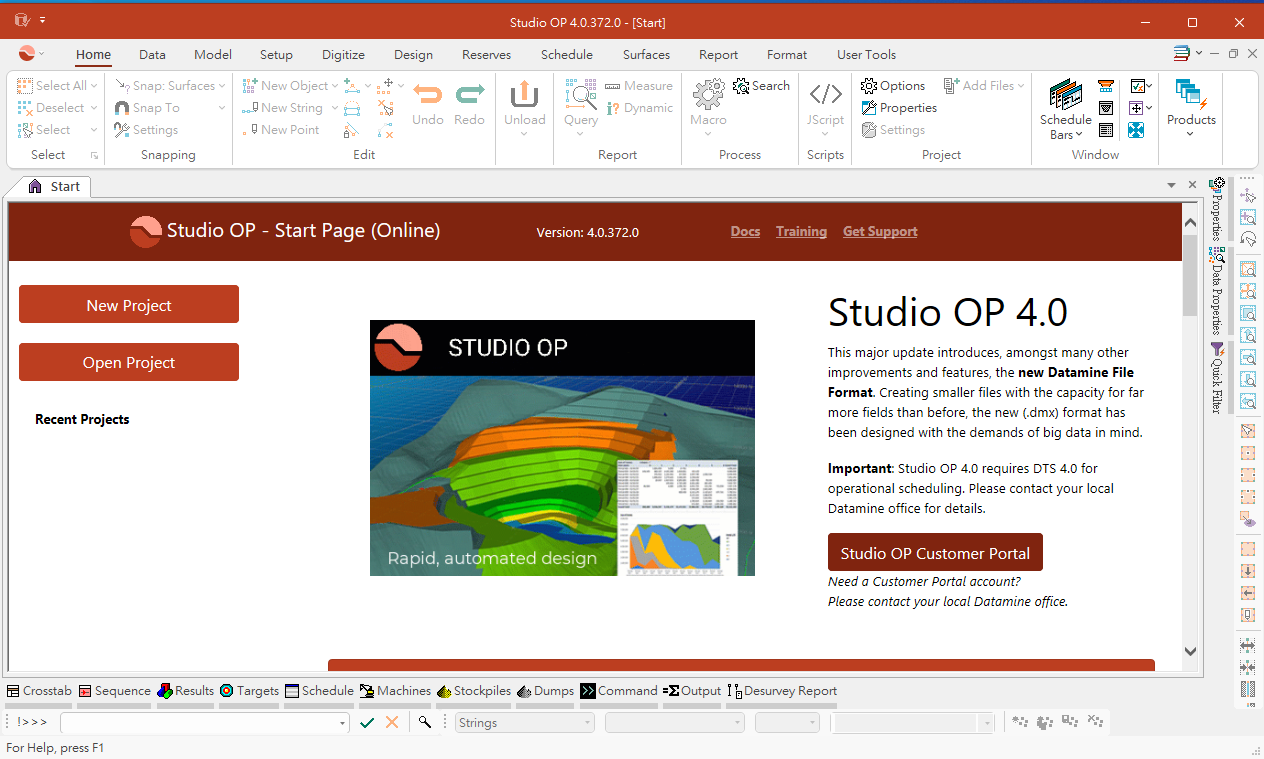Expand the Select All dropdown arrow
This screenshot has height=759, width=1264.
click(x=94, y=86)
